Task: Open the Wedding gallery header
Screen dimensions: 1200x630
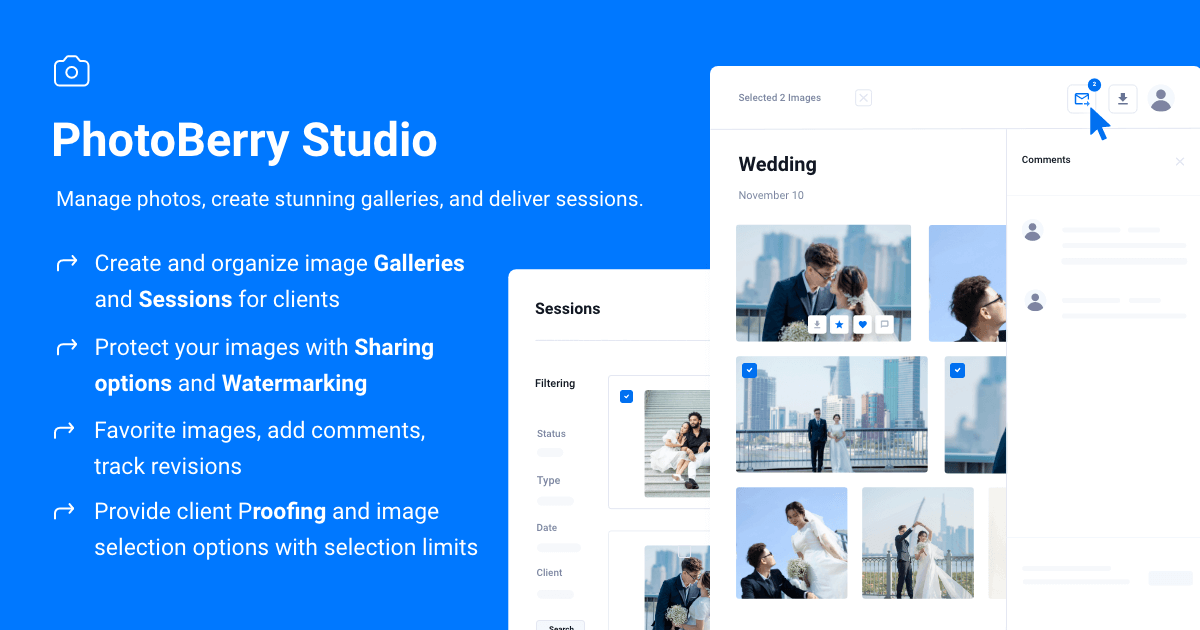Action: click(x=777, y=164)
